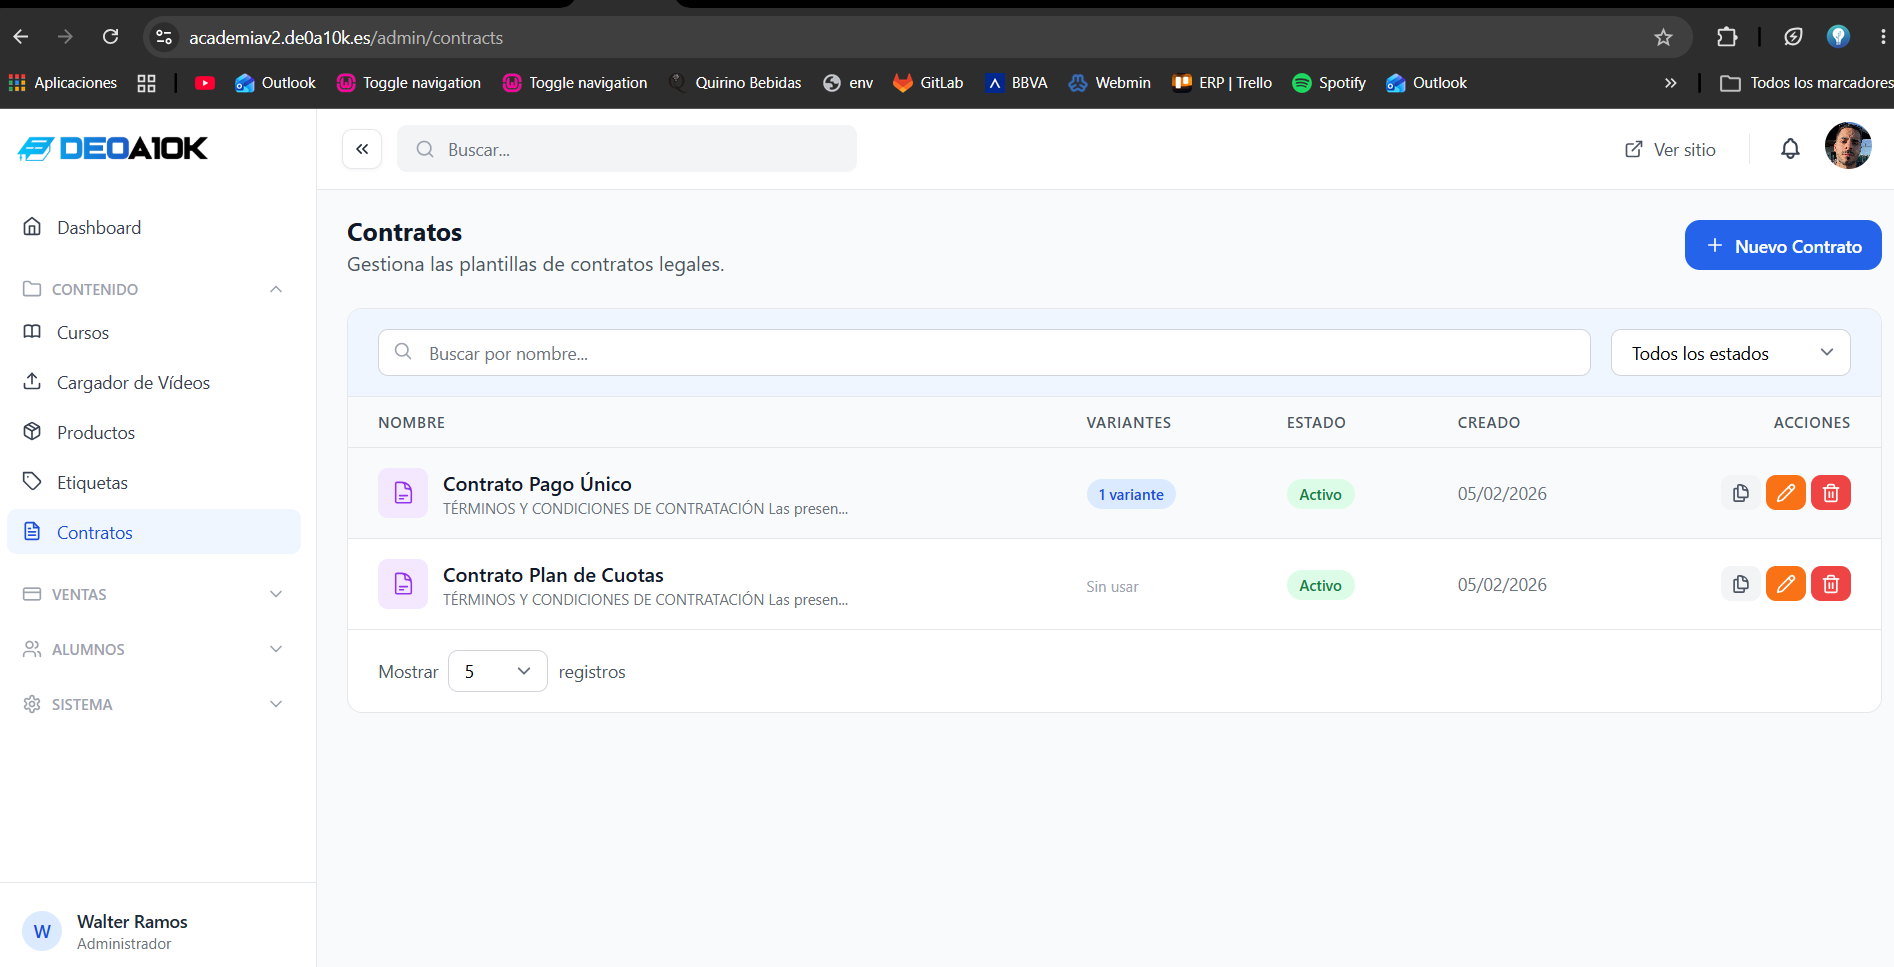Open the YouTube bookmark icon
Screen dimensions: 1894x967
(205, 83)
